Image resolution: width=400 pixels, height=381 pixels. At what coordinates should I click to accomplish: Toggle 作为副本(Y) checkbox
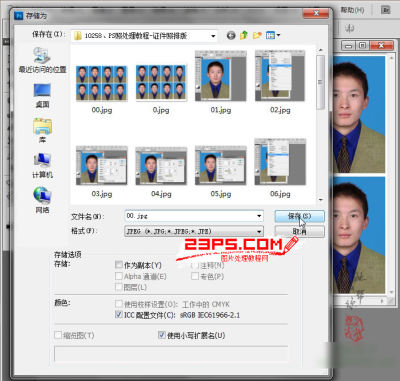click(119, 265)
